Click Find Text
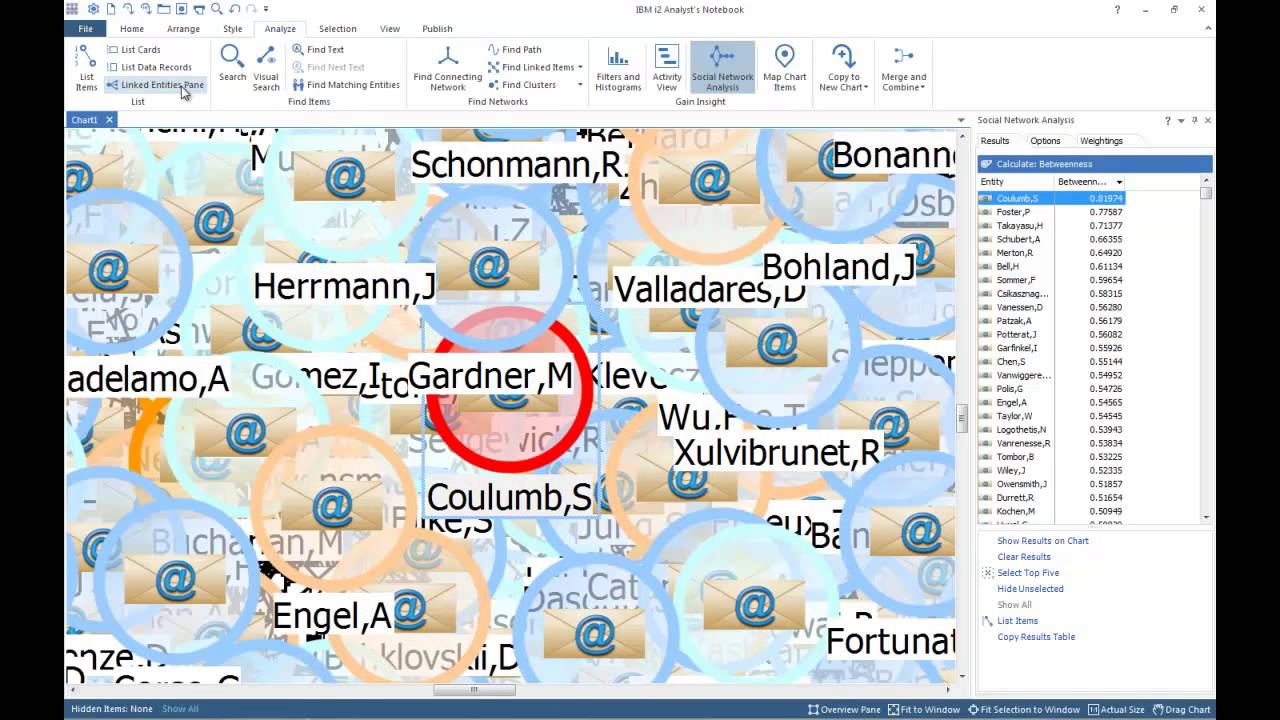Image resolution: width=1280 pixels, height=720 pixels. pos(318,49)
